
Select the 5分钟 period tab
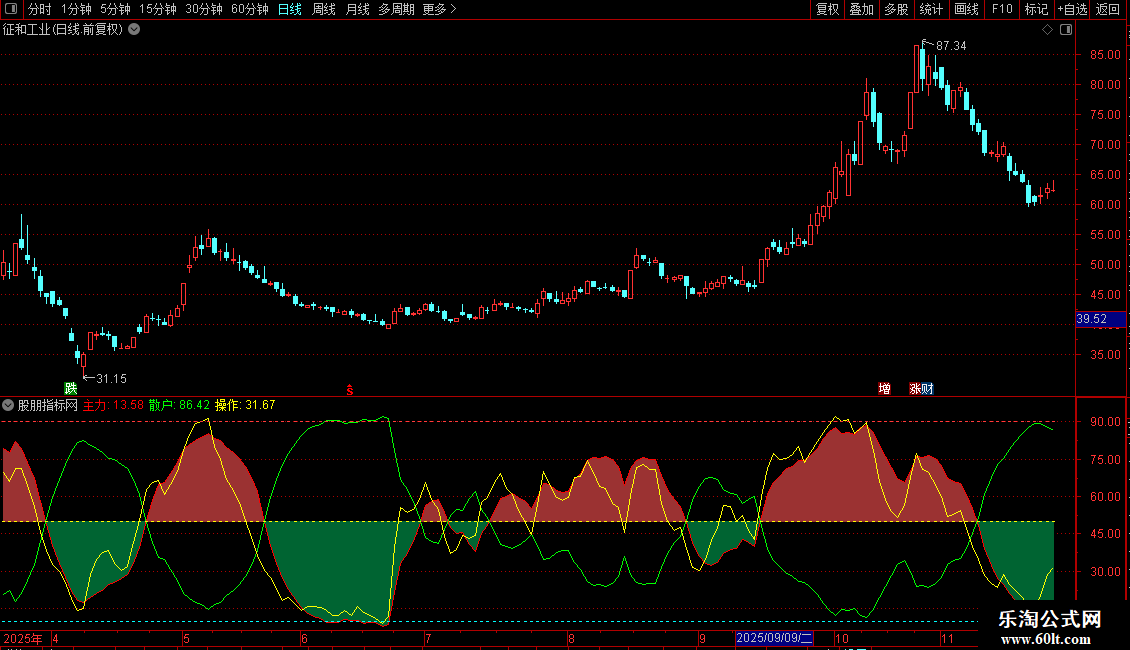(115, 9)
